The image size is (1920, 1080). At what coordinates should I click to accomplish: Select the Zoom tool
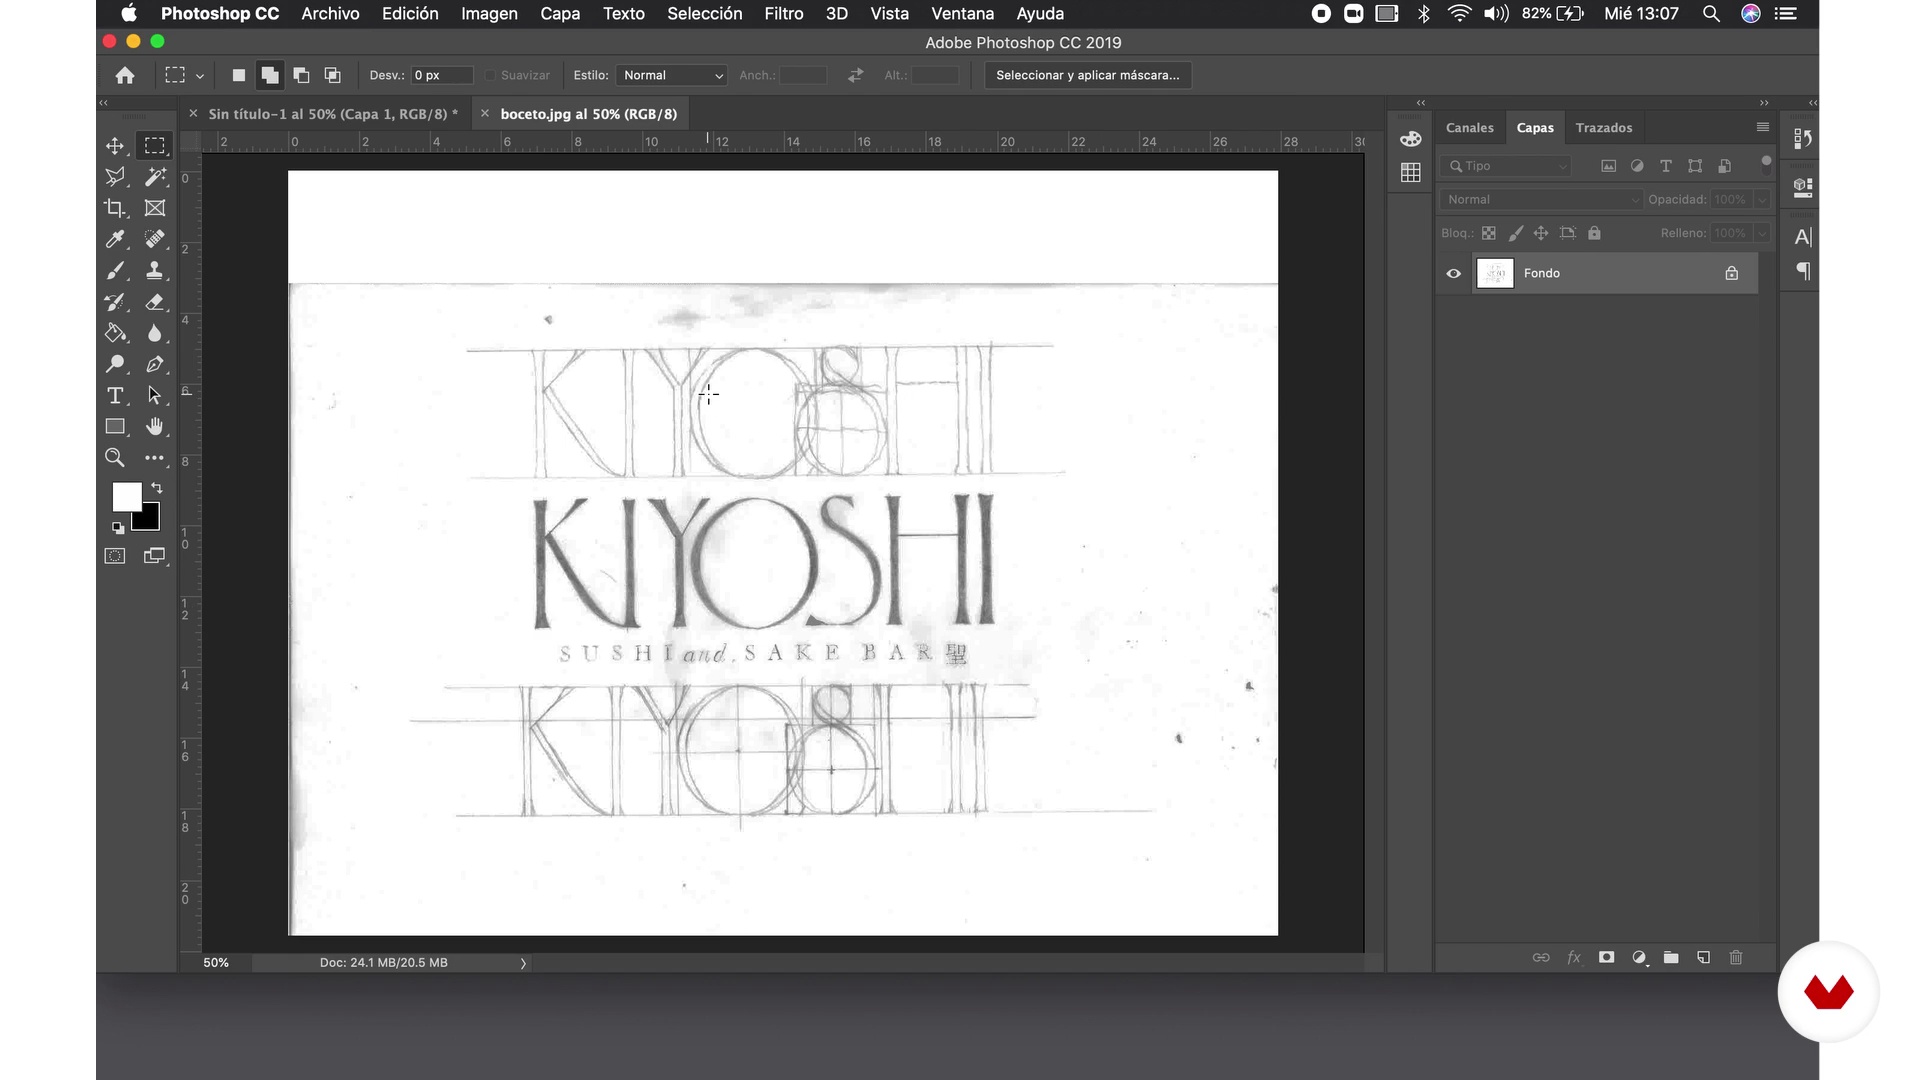(x=115, y=458)
